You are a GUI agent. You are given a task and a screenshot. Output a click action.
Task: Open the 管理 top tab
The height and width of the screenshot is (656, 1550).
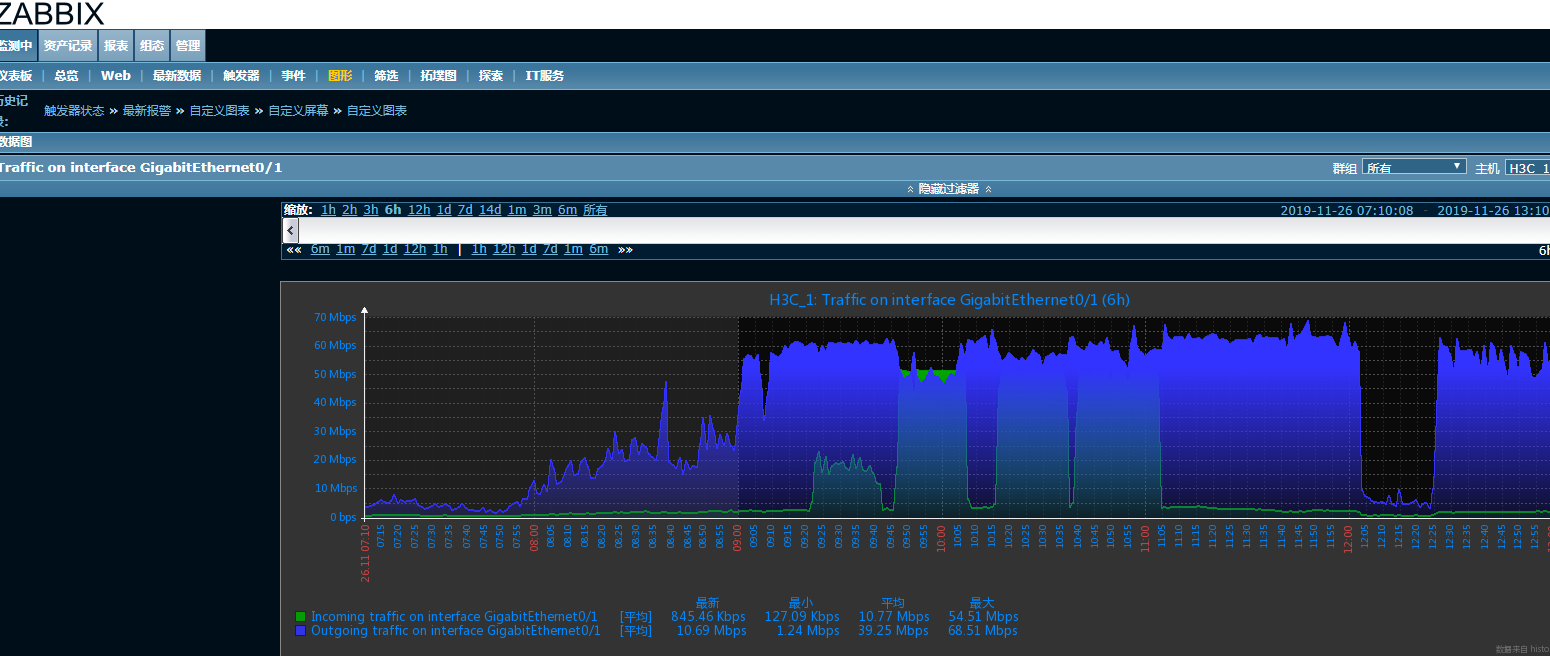tap(187, 46)
